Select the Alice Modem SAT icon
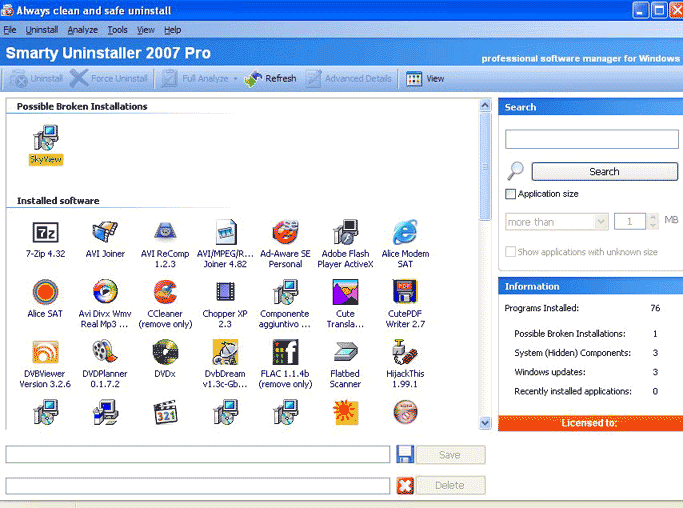This screenshot has height=508, width=683. coord(404,233)
